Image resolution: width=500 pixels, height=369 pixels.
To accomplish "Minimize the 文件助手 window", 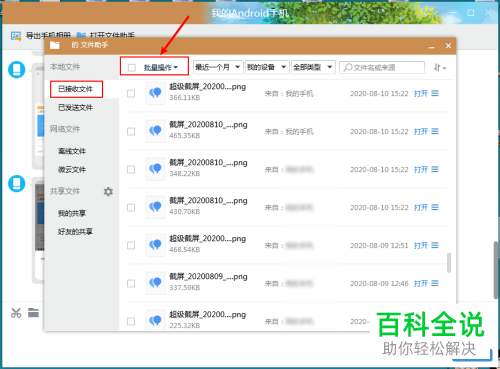I will pyautogui.click(x=431, y=47).
